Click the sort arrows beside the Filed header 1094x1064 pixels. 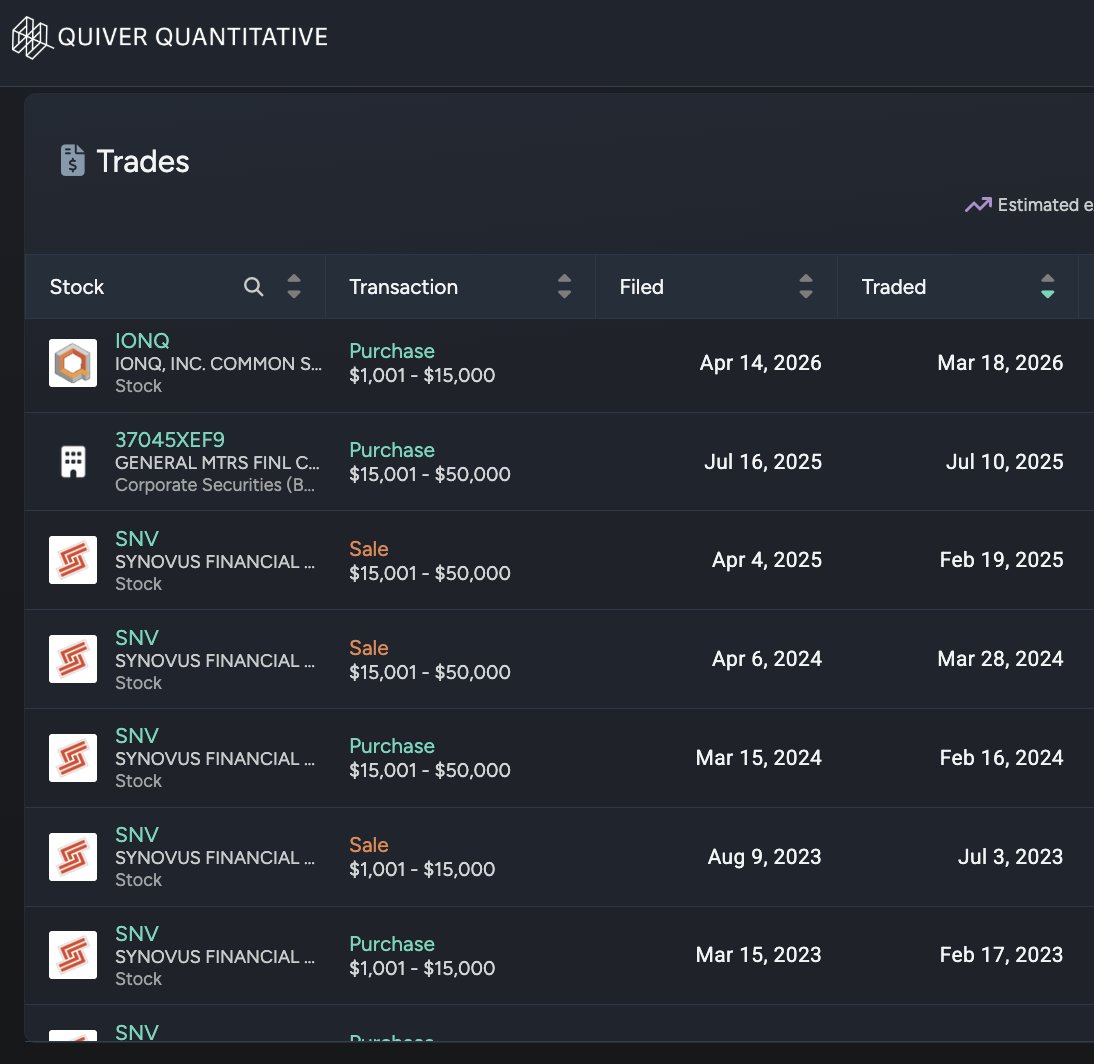point(805,287)
